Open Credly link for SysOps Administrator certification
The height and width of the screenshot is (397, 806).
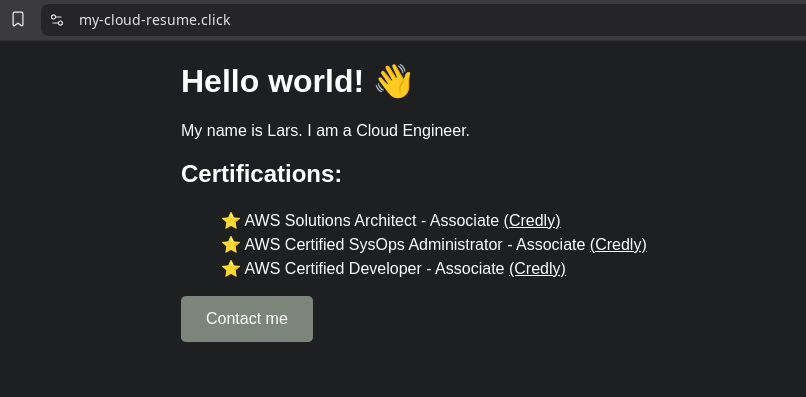(x=618, y=245)
